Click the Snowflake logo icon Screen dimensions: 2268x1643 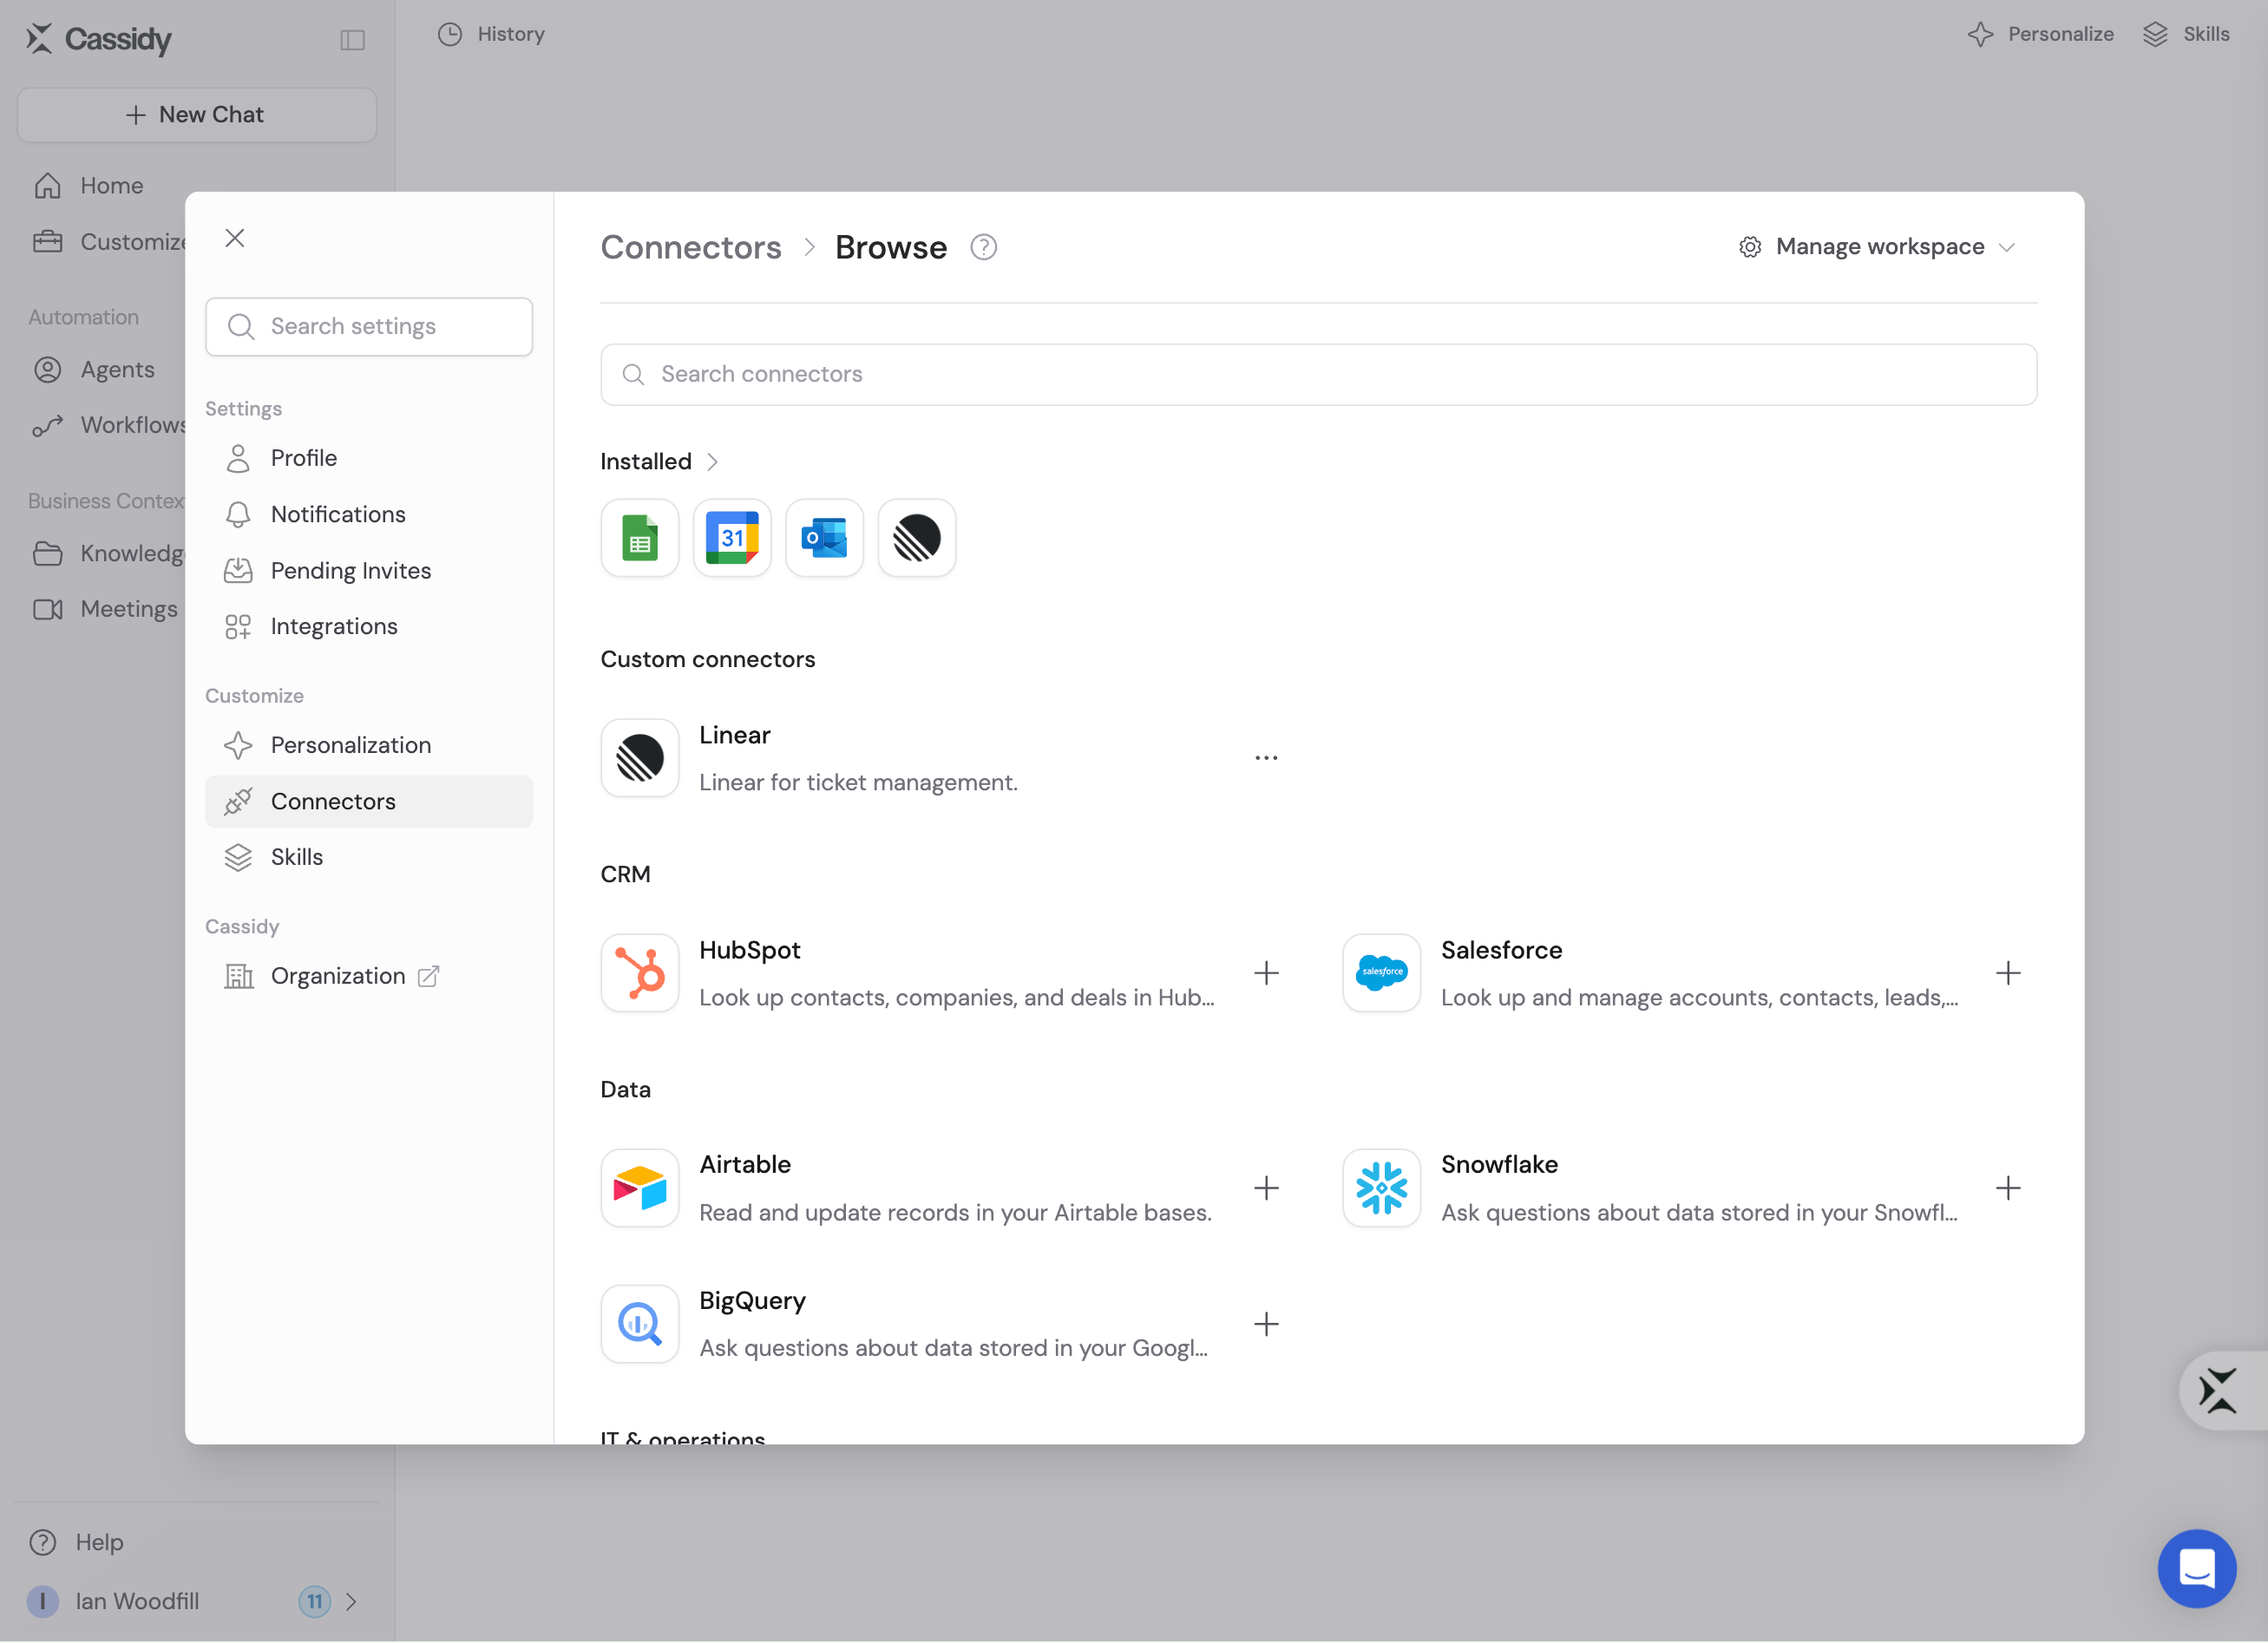(1382, 1188)
